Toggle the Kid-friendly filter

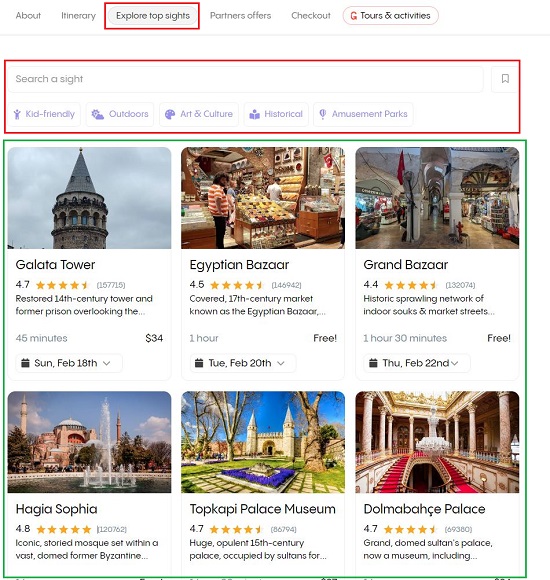click(44, 114)
